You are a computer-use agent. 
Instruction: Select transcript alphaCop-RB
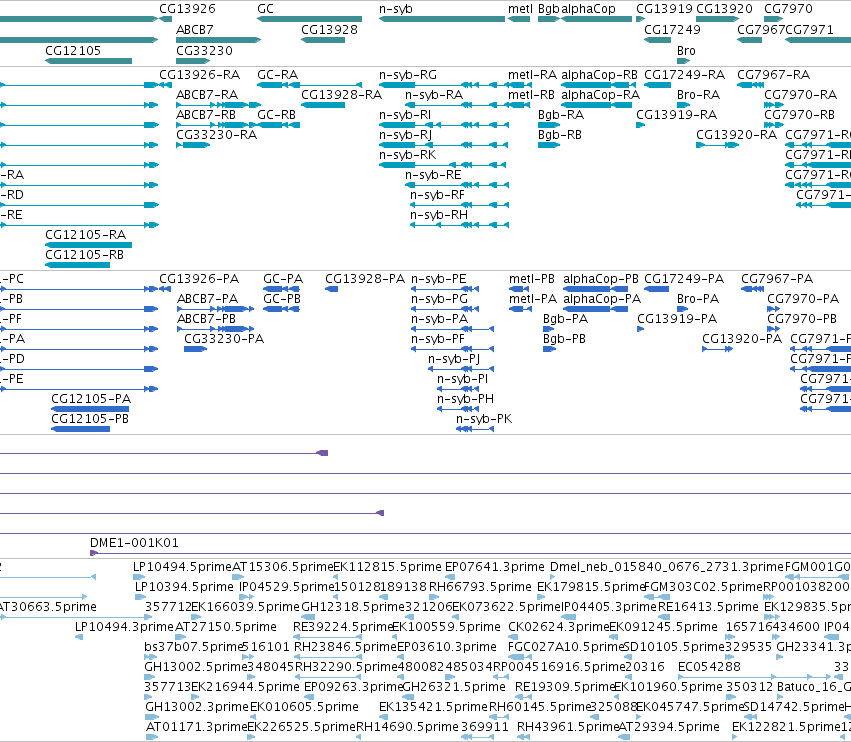click(x=599, y=74)
